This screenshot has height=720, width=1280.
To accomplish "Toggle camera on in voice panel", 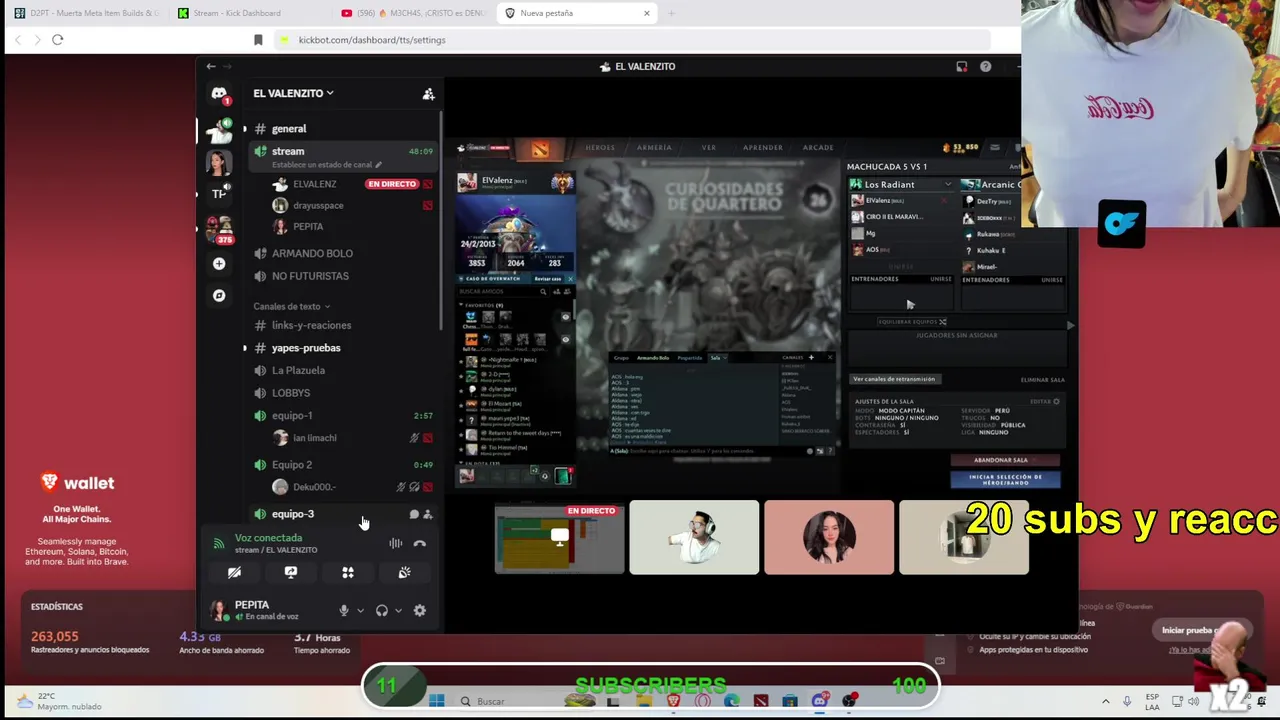I will pyautogui.click(x=234, y=573).
